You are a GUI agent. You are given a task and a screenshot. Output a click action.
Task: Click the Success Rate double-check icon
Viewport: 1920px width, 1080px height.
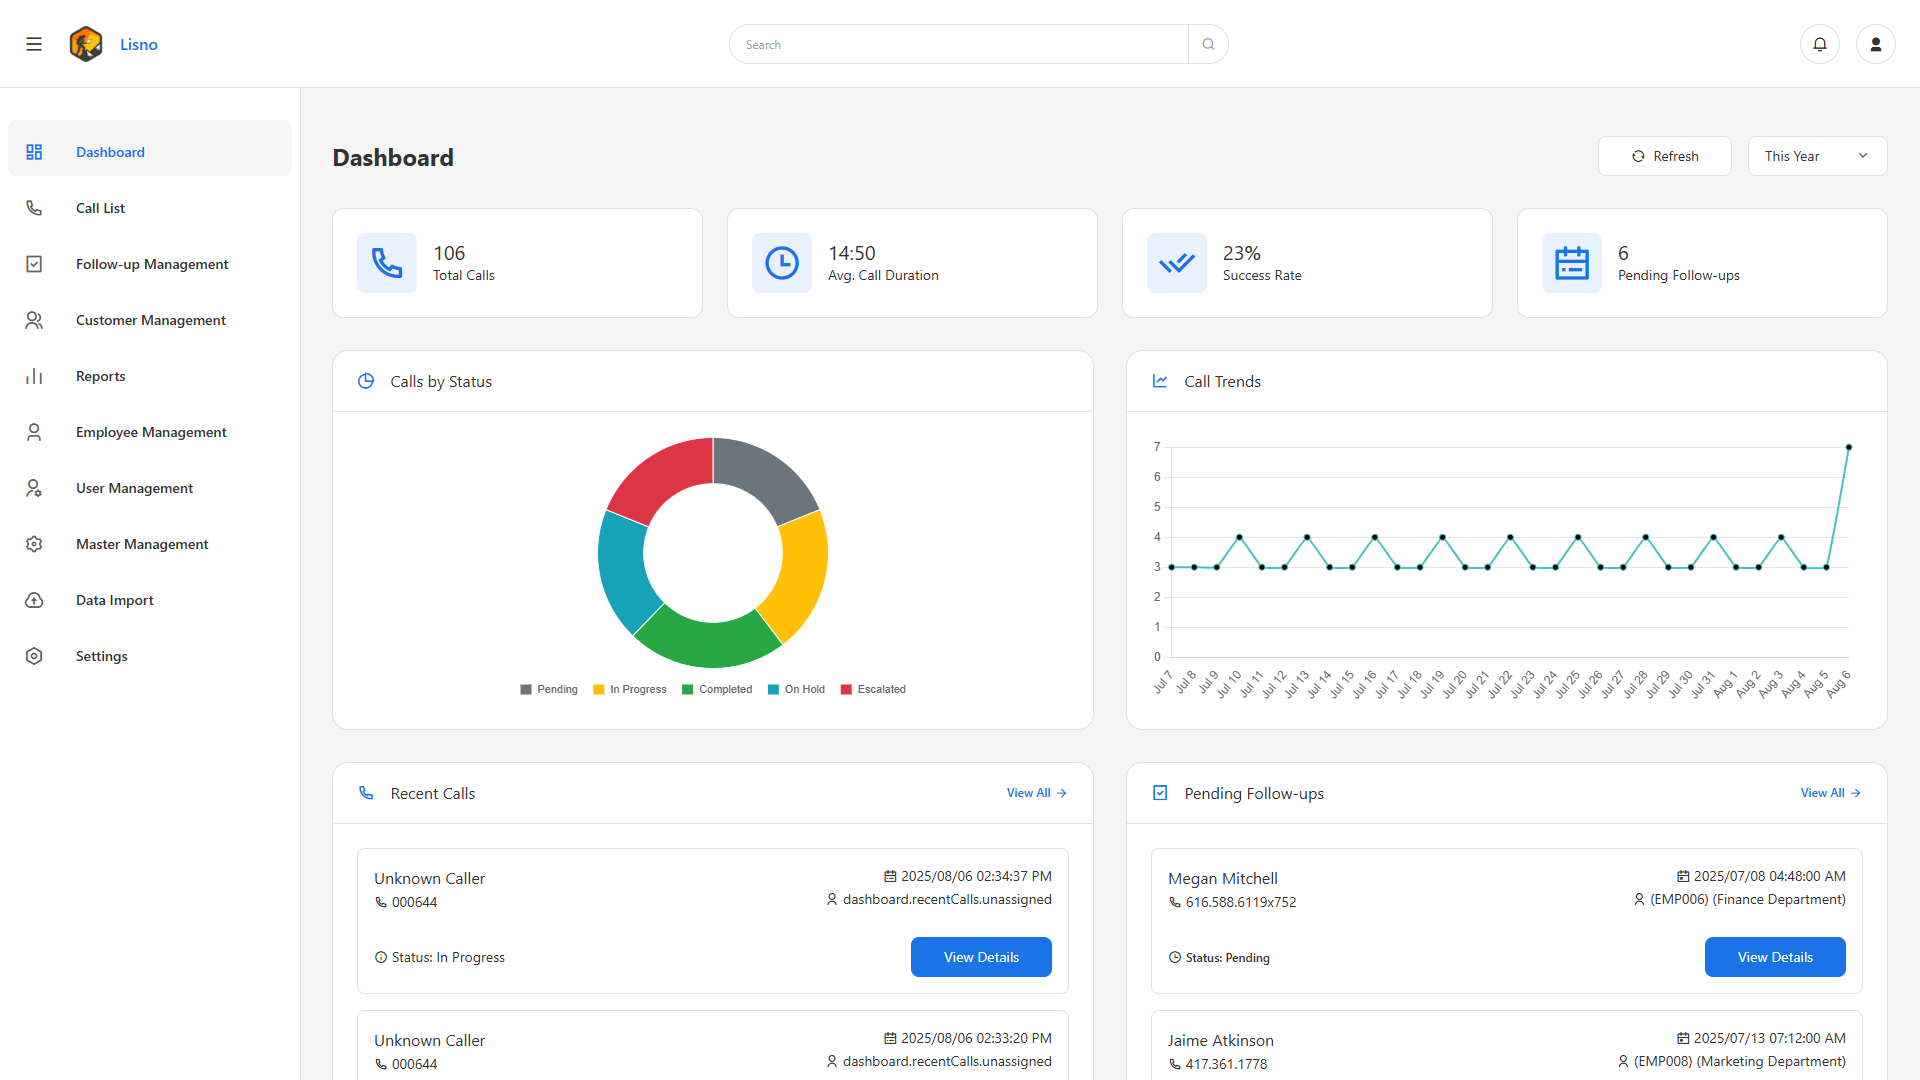[1177, 263]
